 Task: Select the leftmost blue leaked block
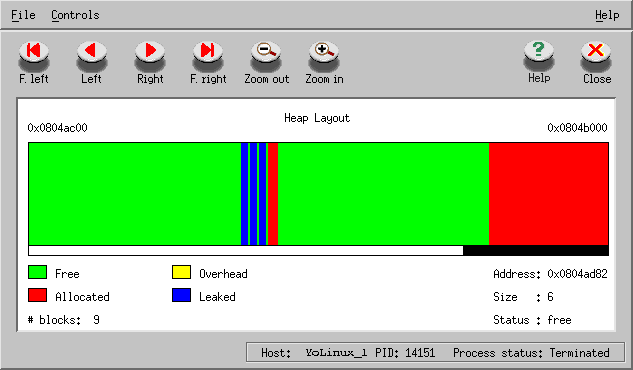(x=244, y=194)
